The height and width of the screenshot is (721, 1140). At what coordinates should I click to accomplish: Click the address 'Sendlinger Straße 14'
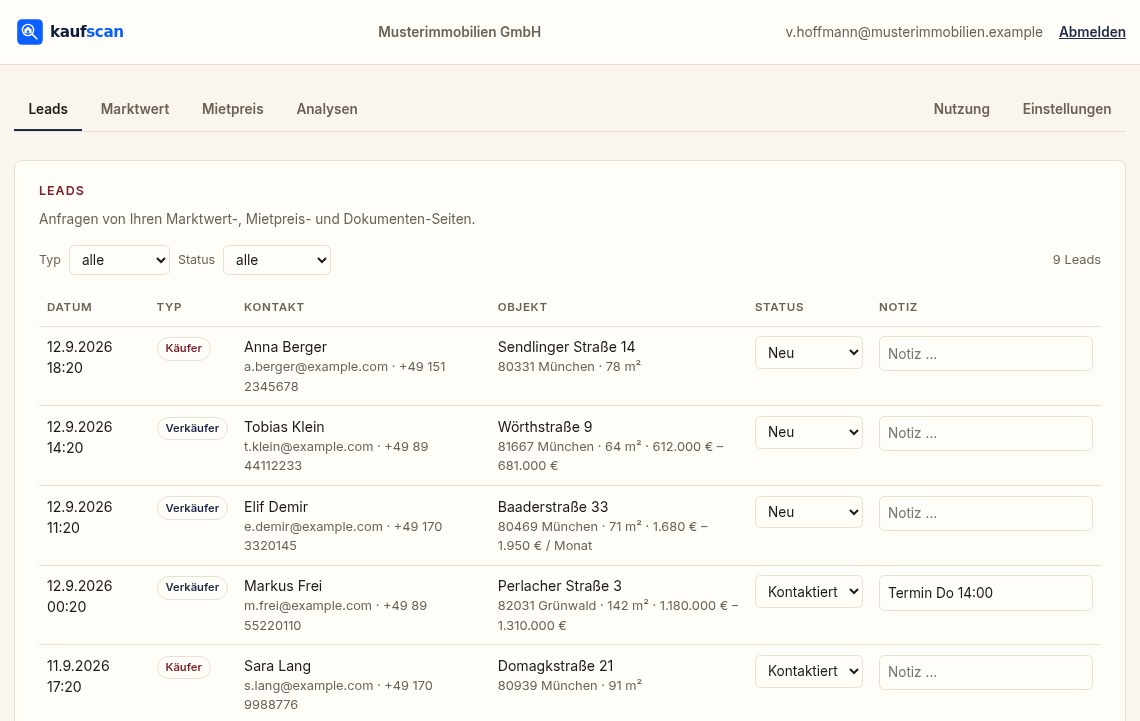click(566, 347)
